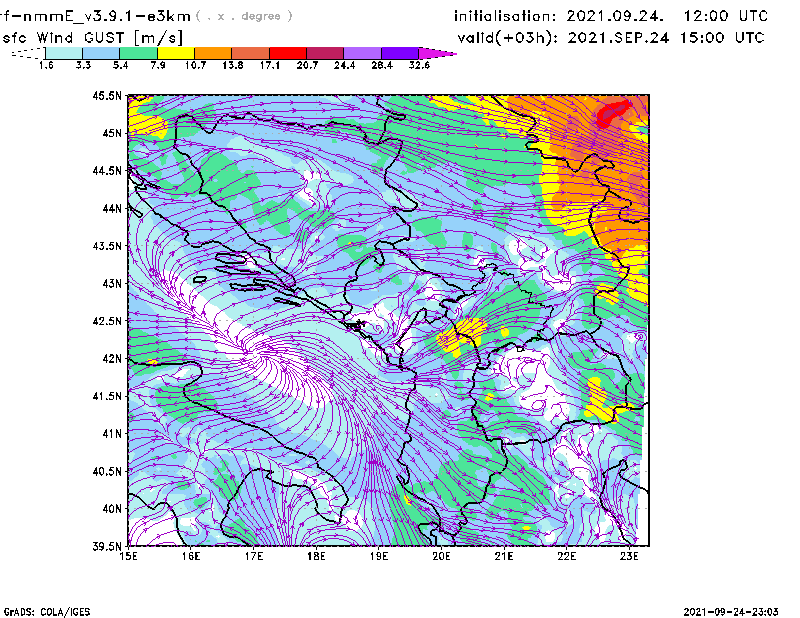This screenshot has width=800, height=618.
Task: Click the 41.5N latitude label
Action: tap(107, 395)
